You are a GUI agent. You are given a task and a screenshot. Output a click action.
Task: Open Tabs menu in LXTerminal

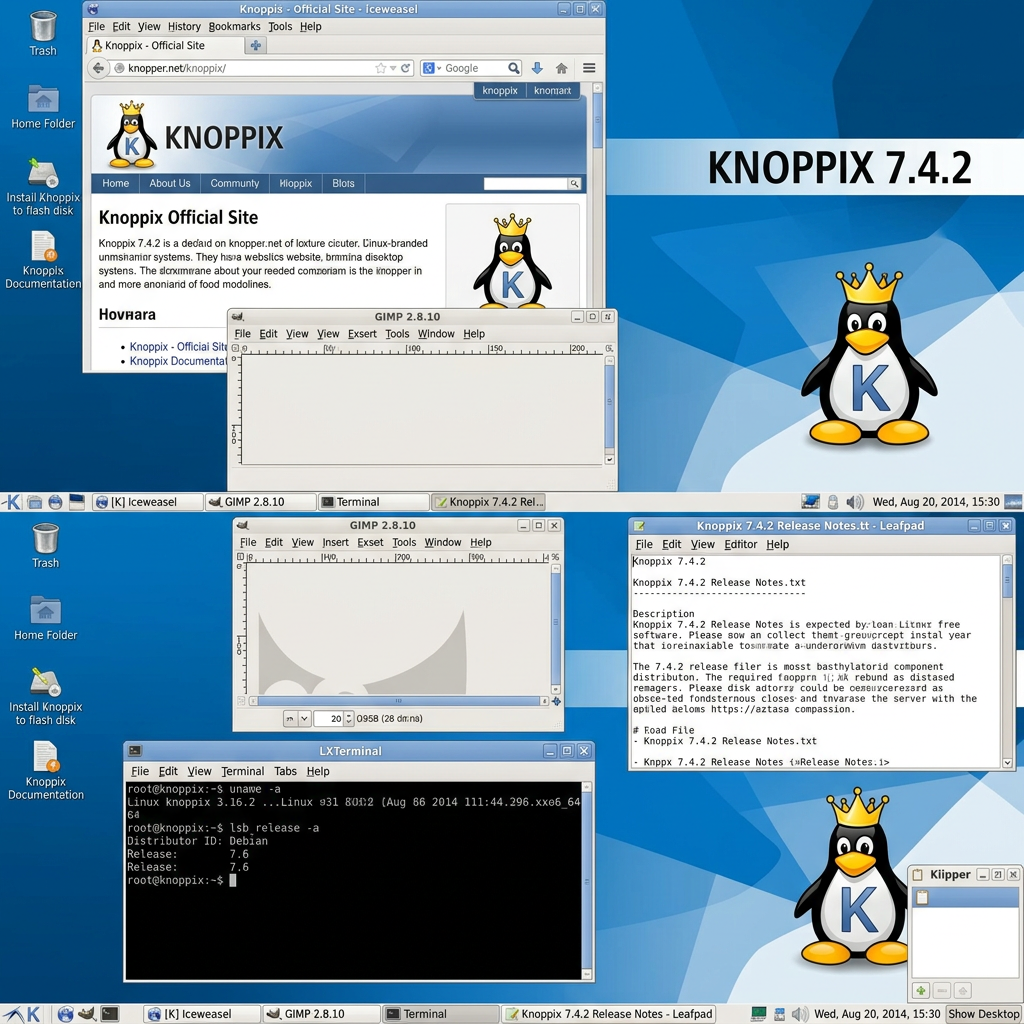[285, 771]
